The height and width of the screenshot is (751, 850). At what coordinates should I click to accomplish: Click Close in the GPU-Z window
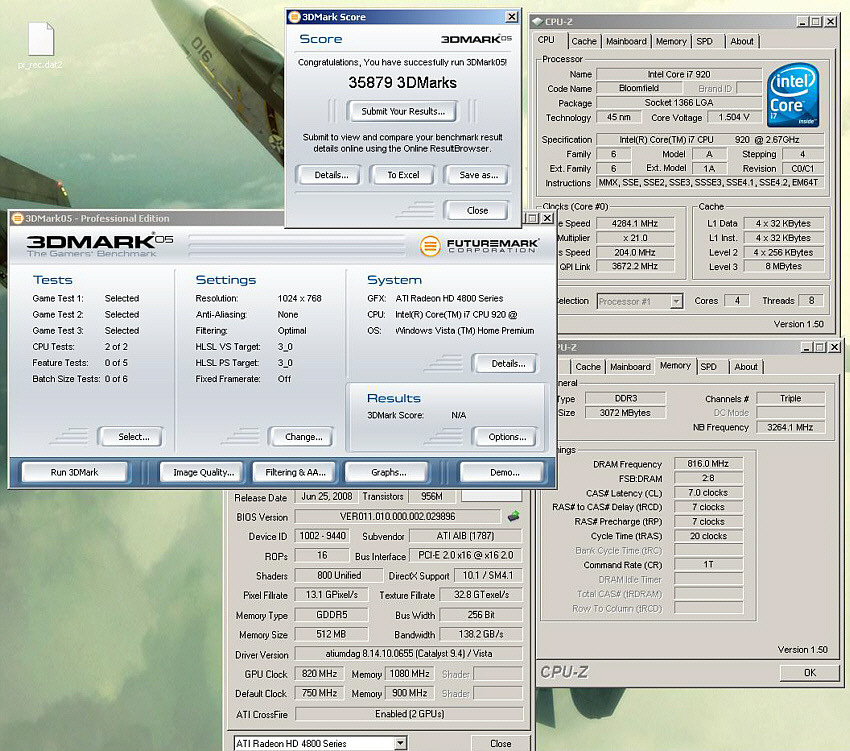pyautogui.click(x=500, y=743)
